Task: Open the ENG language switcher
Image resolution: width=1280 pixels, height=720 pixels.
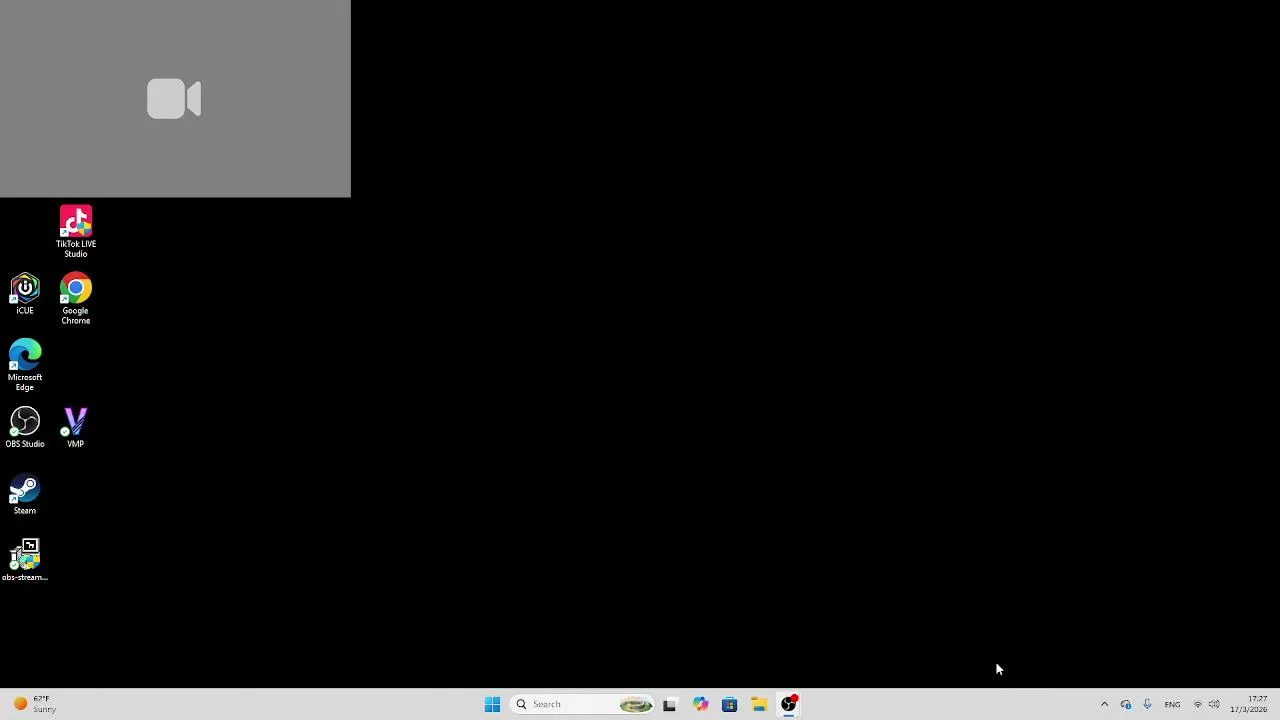Action: (x=1172, y=704)
